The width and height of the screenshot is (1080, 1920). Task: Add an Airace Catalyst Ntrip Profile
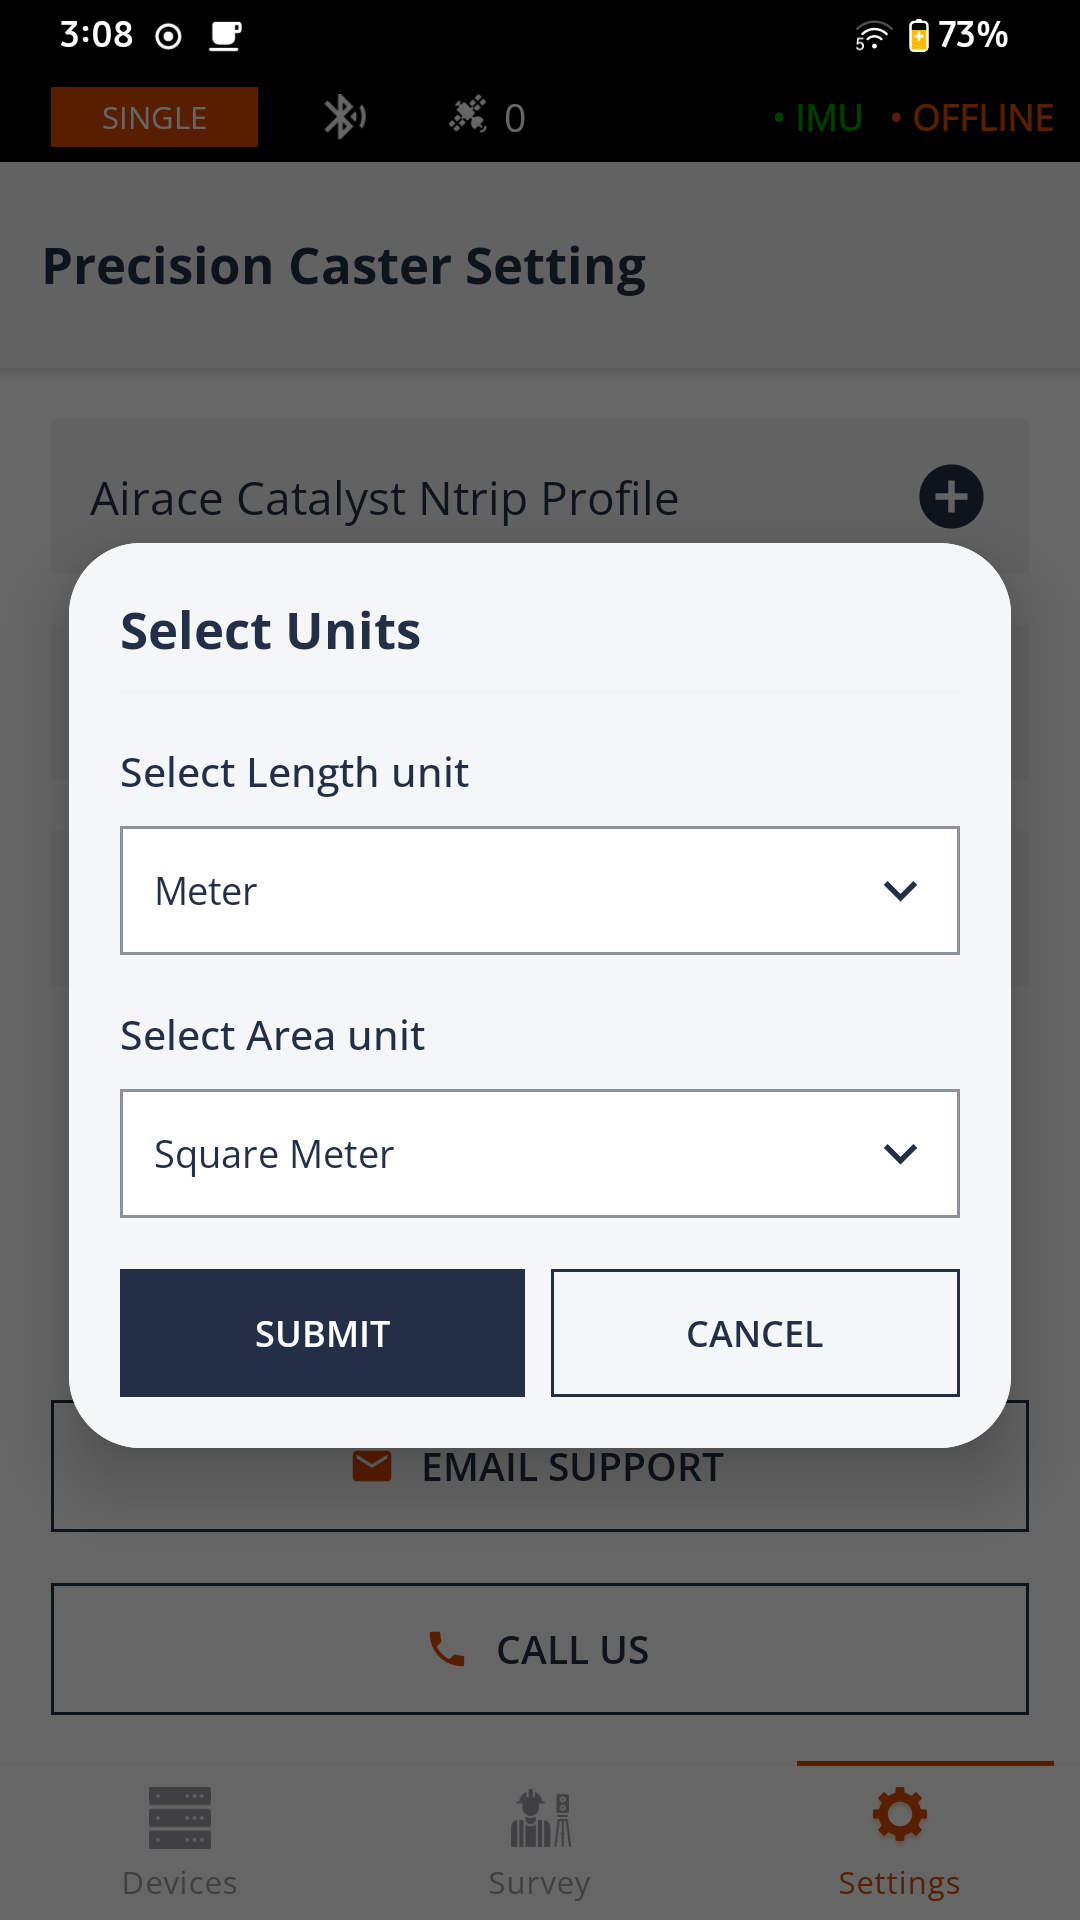[x=951, y=496]
